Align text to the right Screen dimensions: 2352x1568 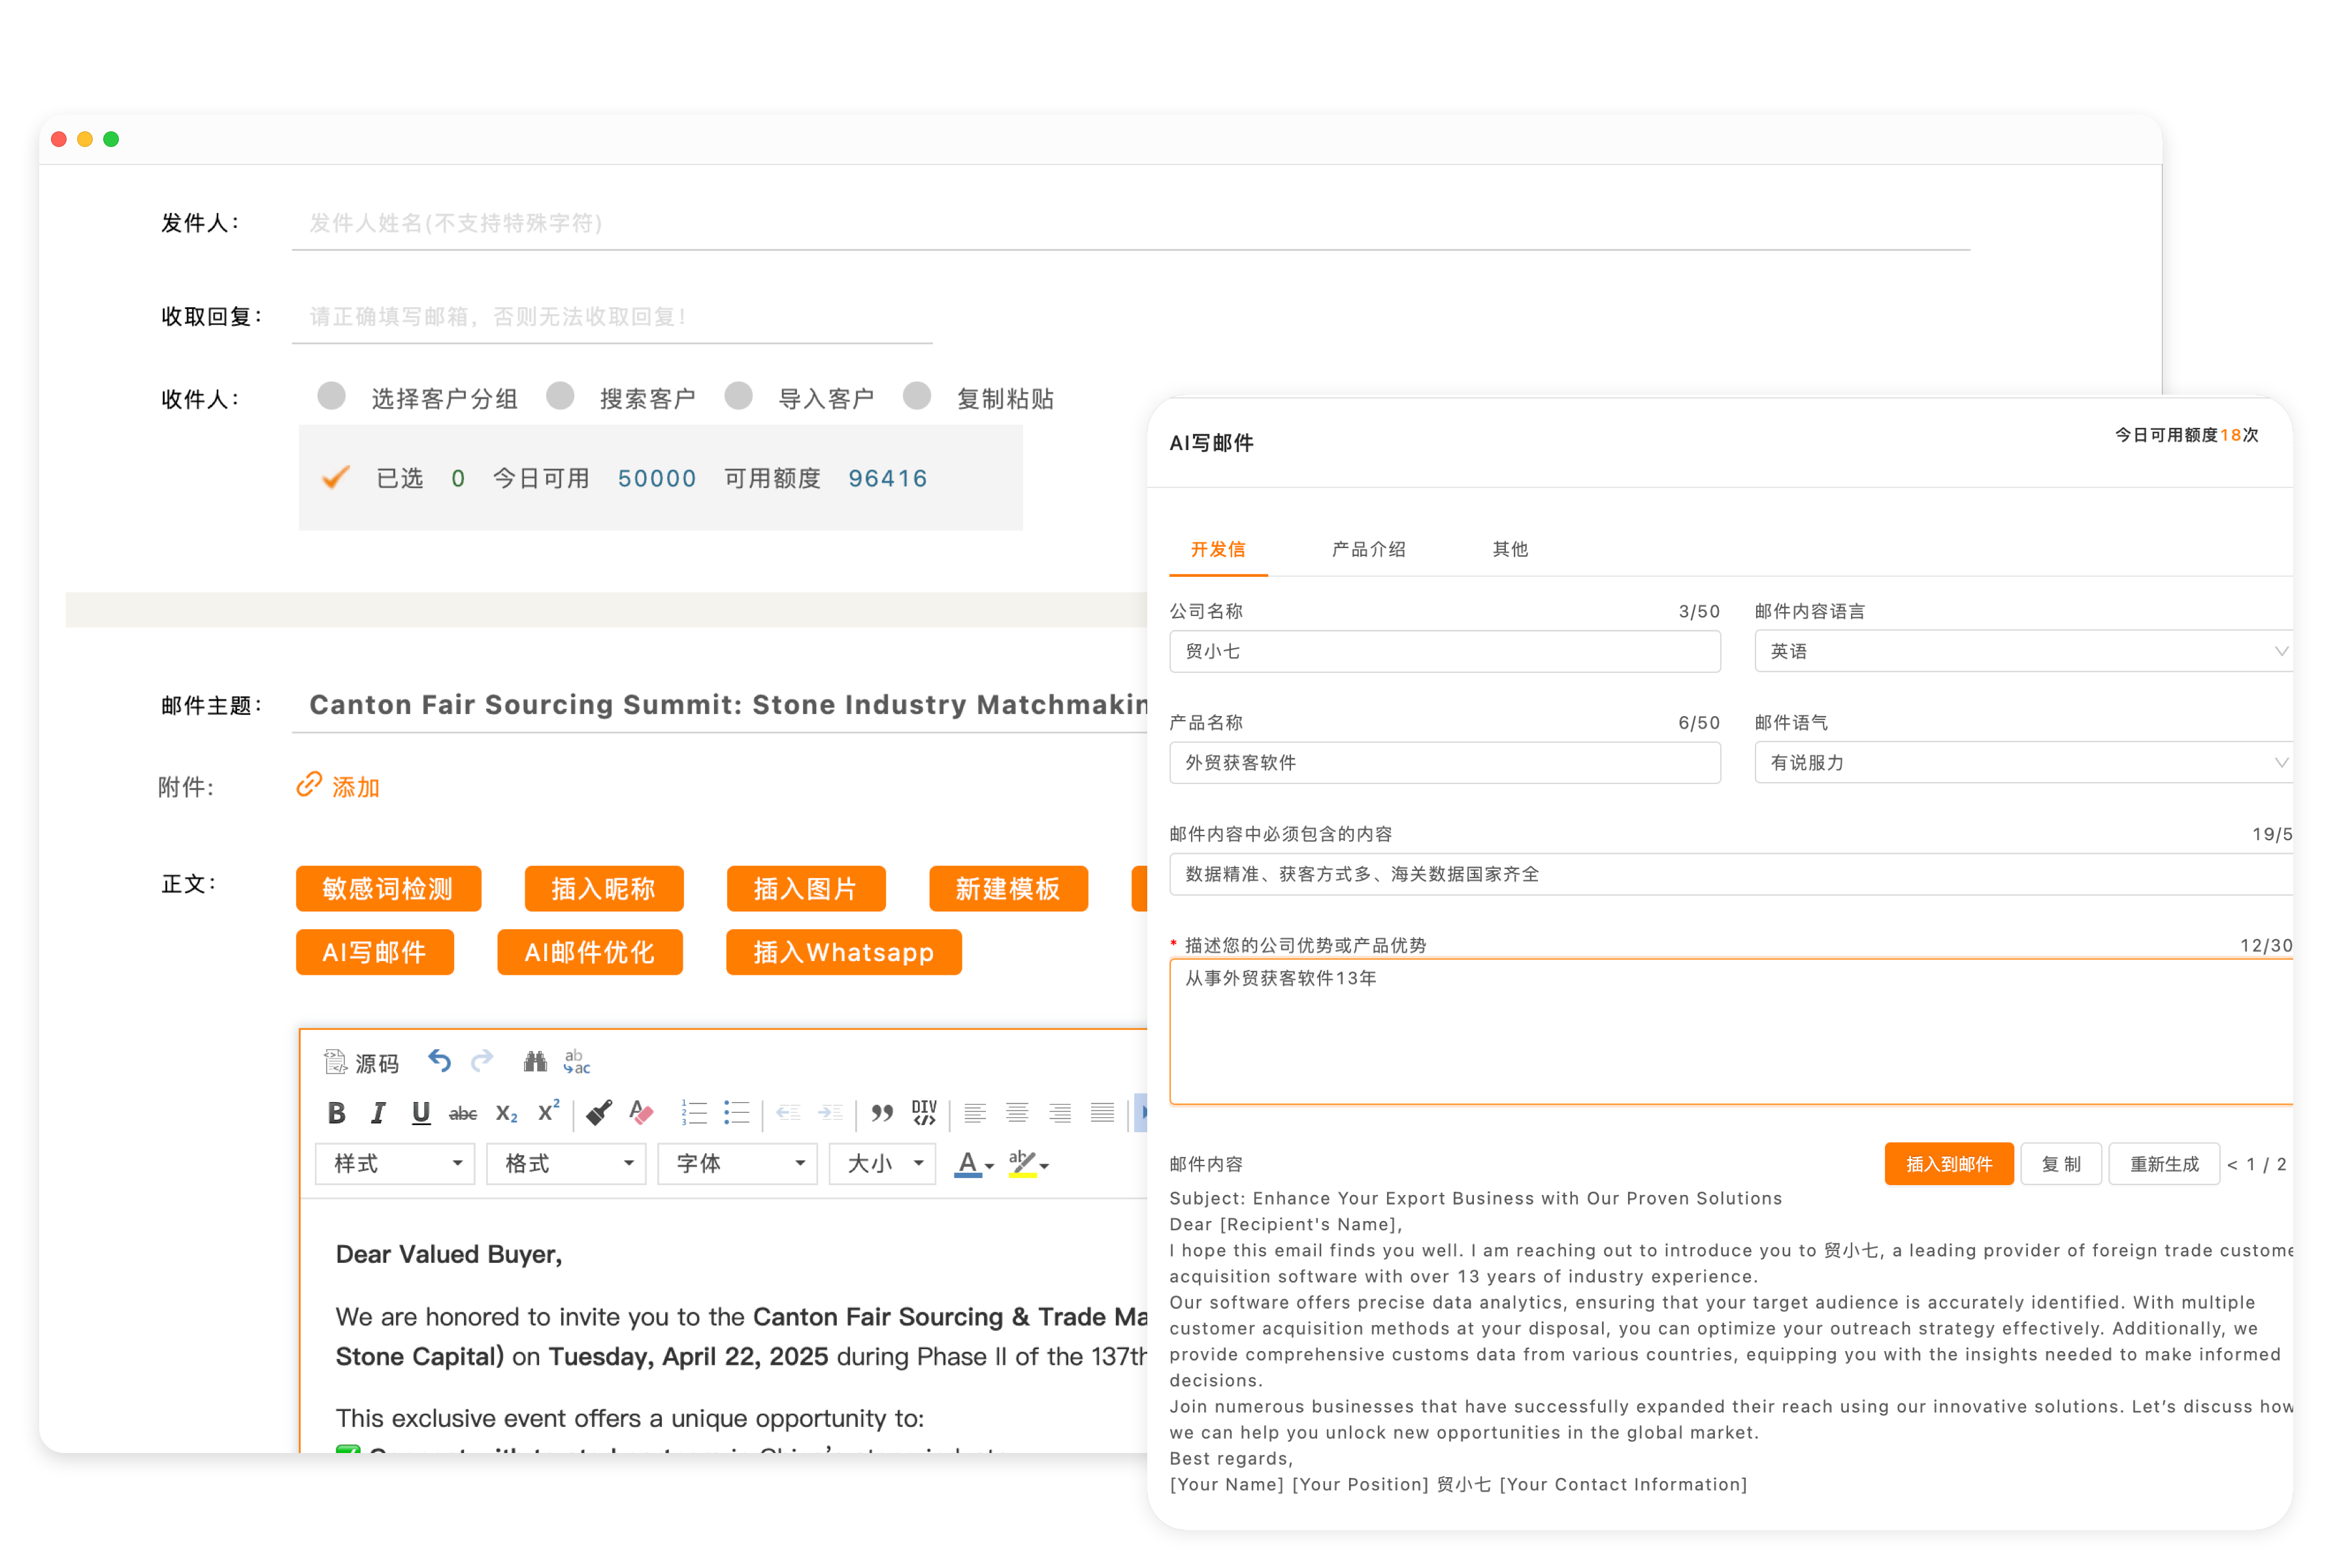[1060, 1113]
